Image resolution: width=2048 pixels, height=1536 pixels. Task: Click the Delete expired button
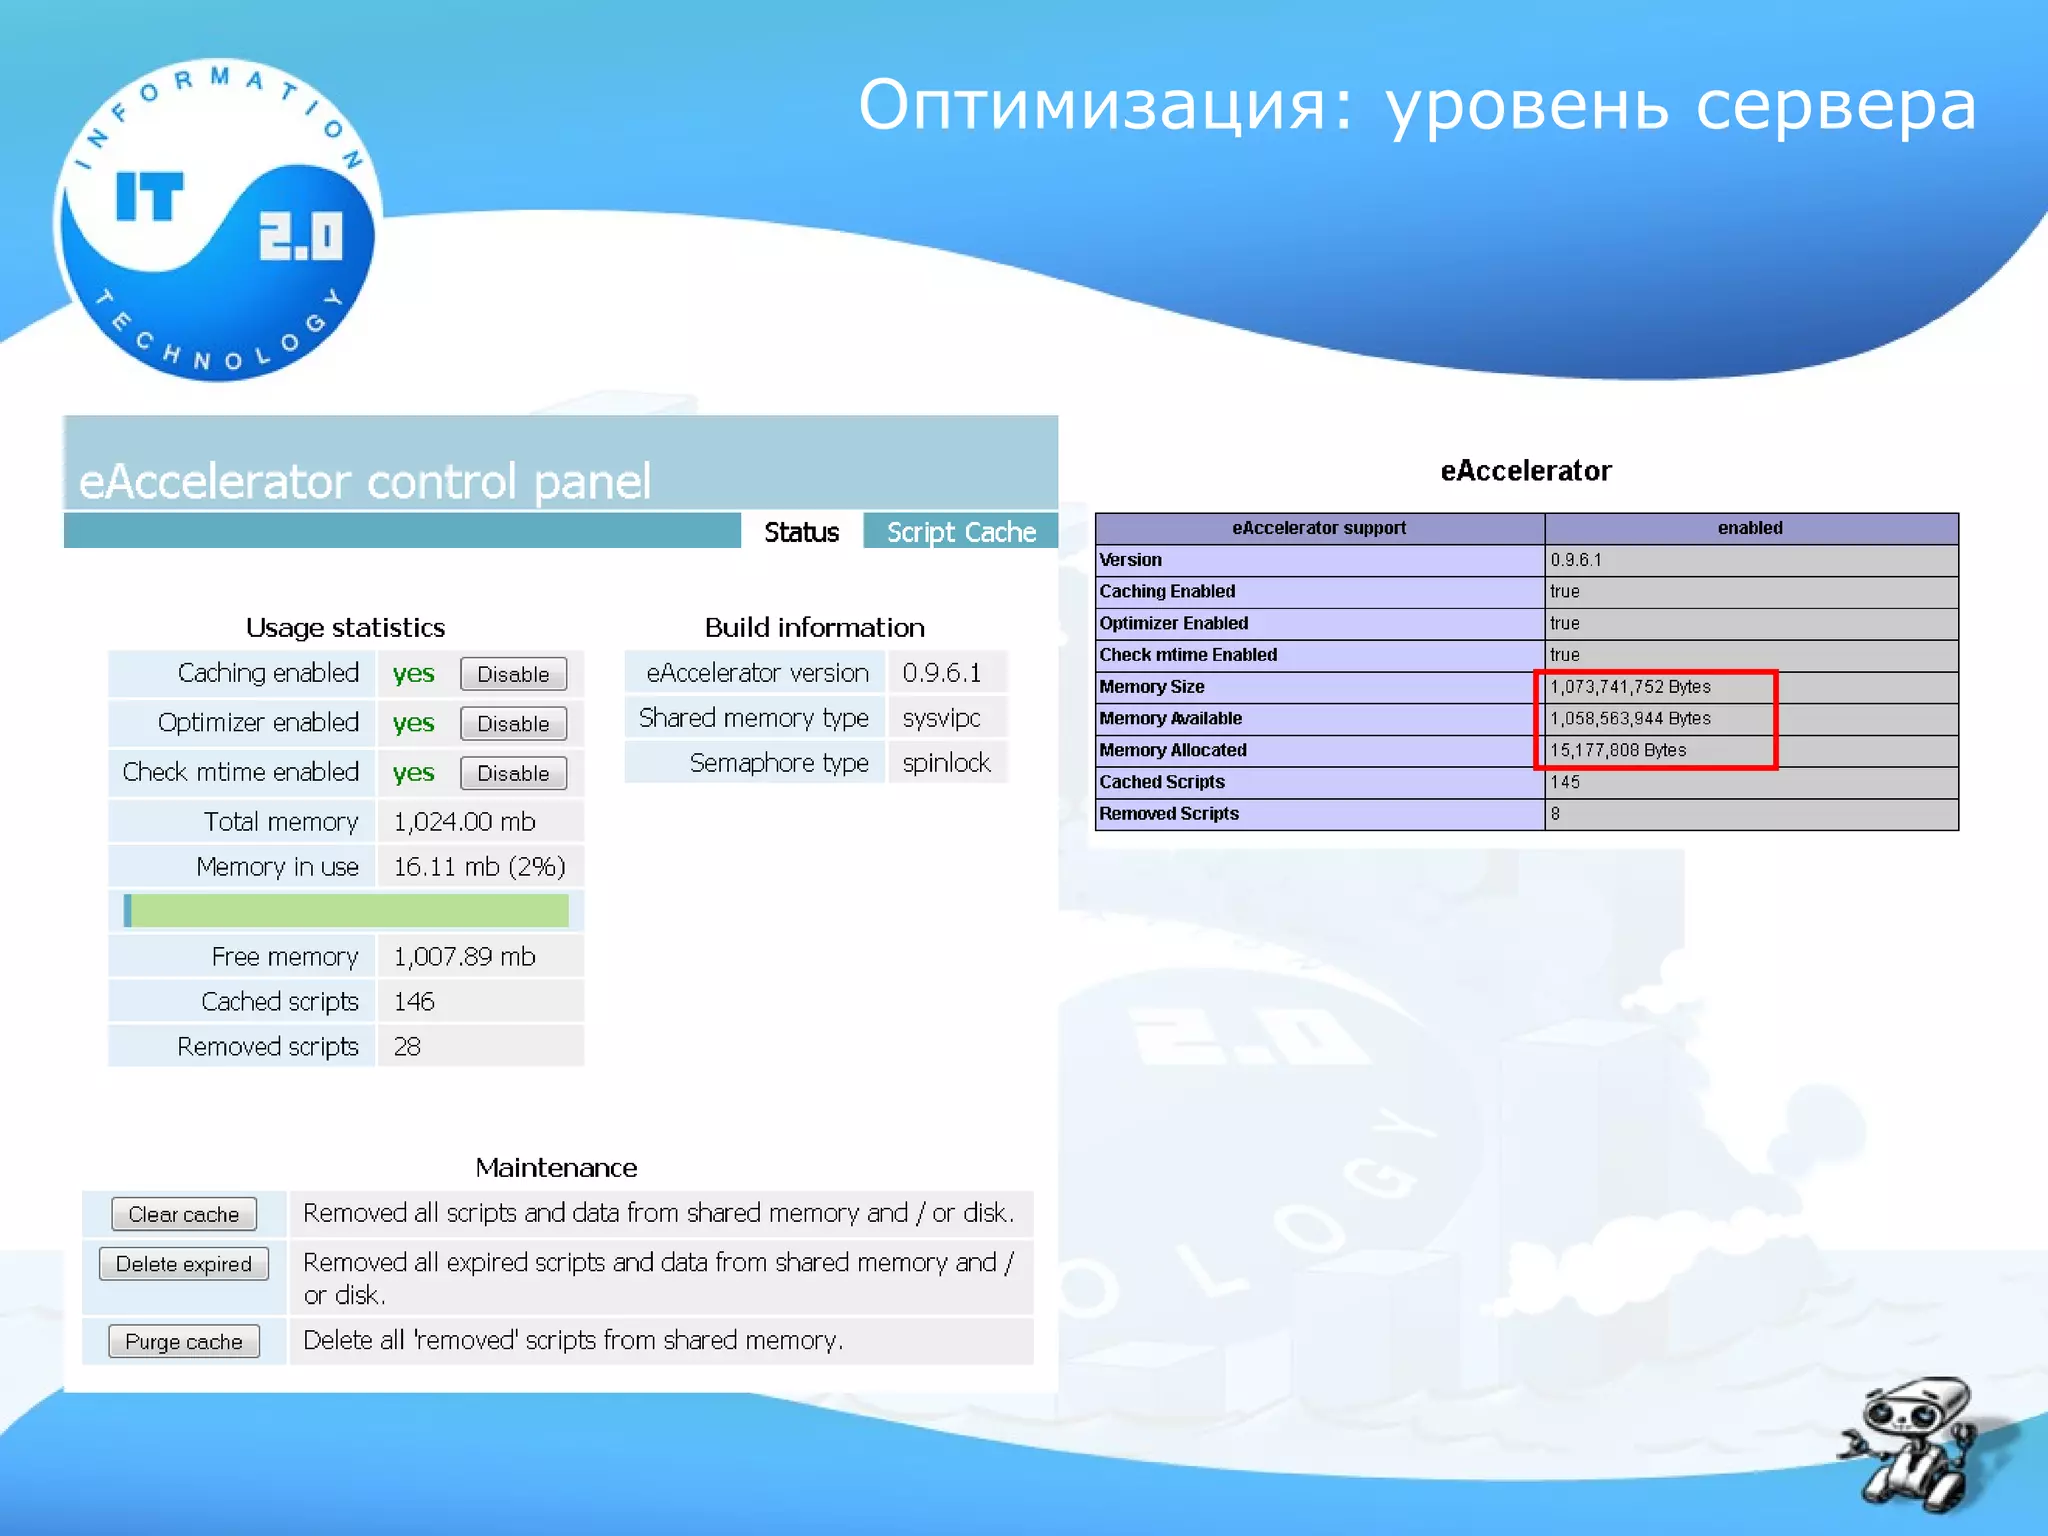(x=184, y=1264)
